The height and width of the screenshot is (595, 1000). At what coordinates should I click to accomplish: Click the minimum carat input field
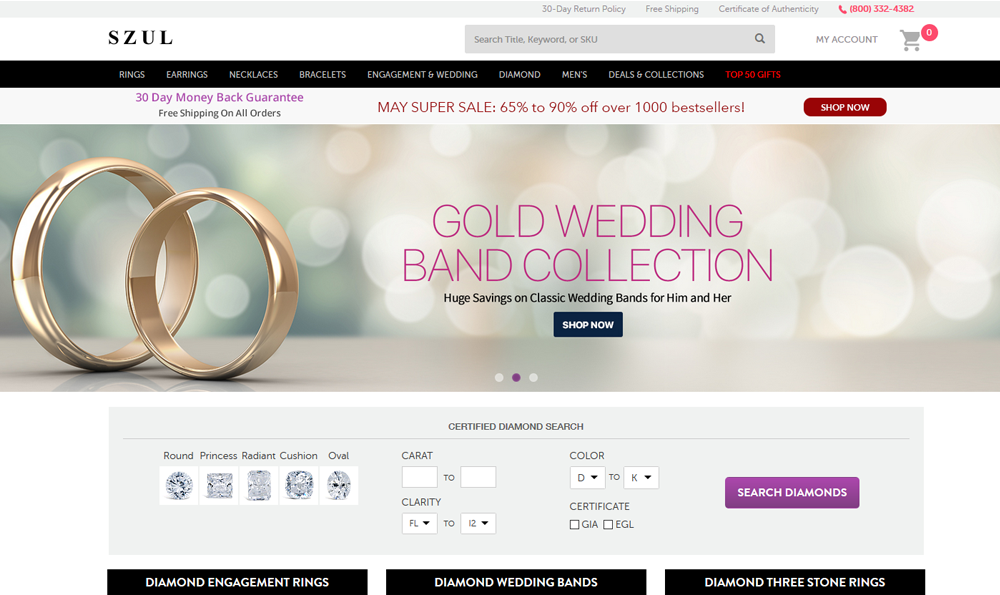pos(419,477)
